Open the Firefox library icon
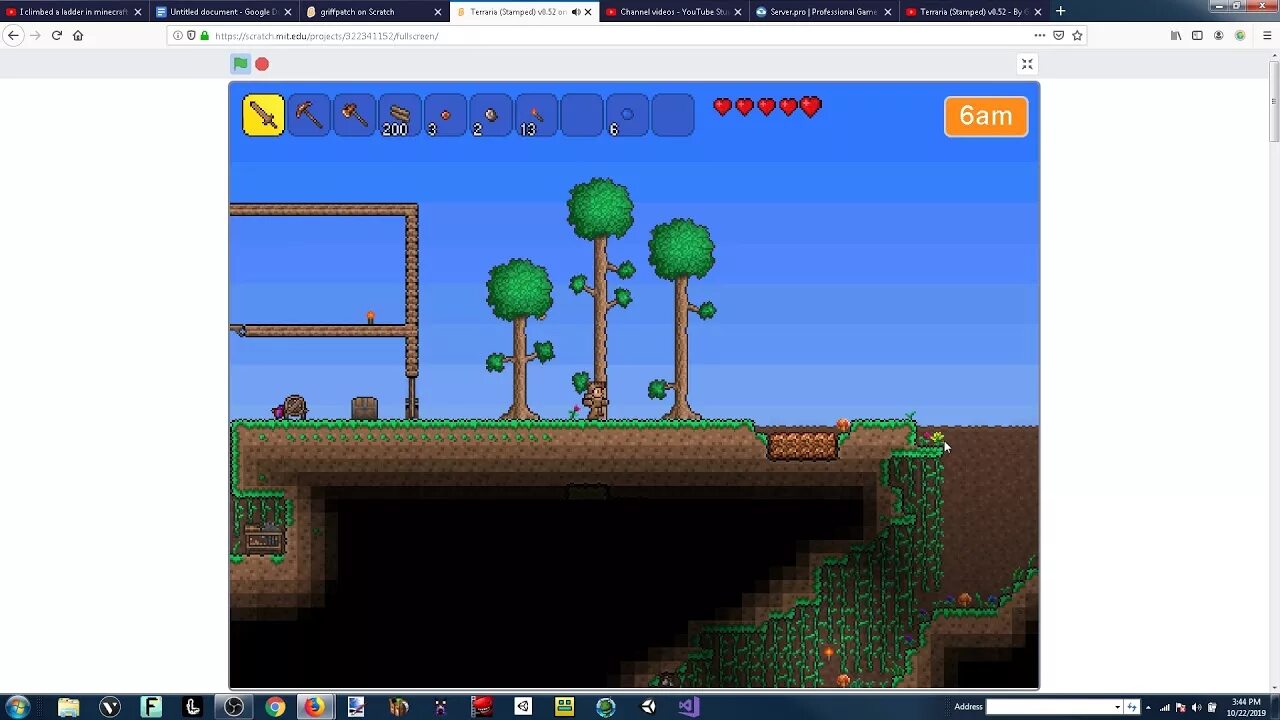The width and height of the screenshot is (1280, 720). (1176, 35)
